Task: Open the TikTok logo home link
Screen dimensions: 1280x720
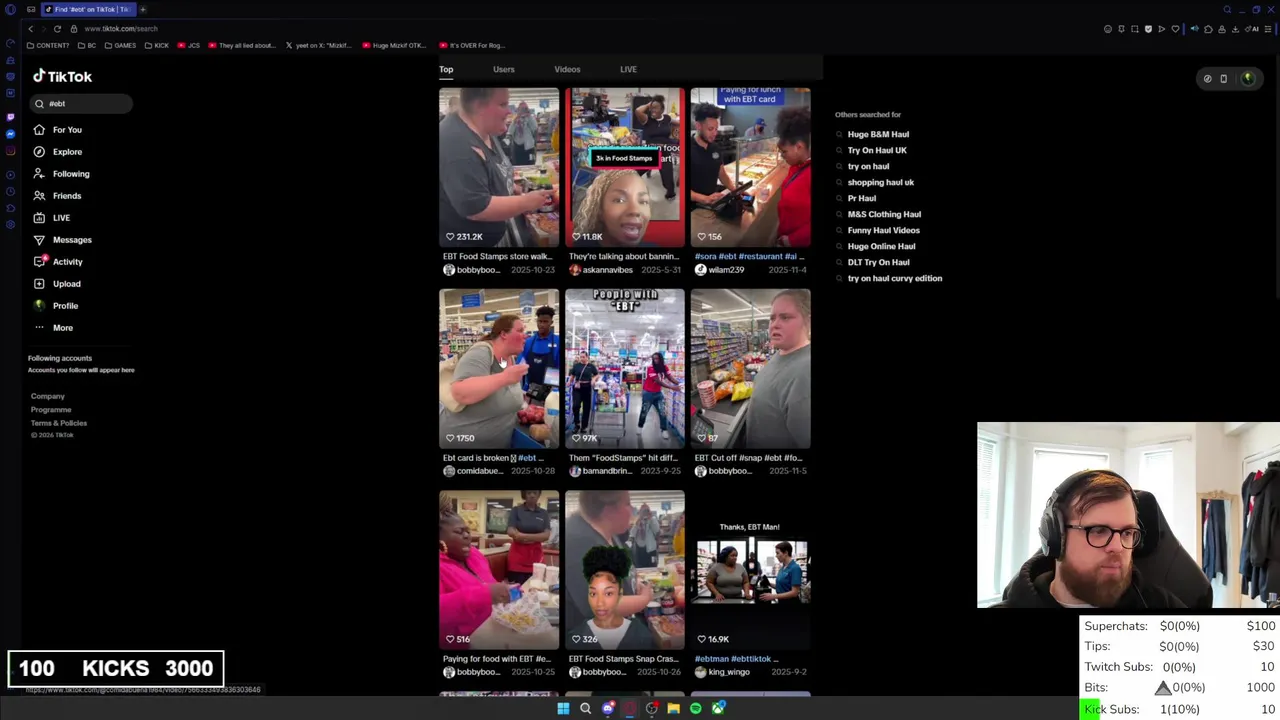Action: [x=62, y=76]
